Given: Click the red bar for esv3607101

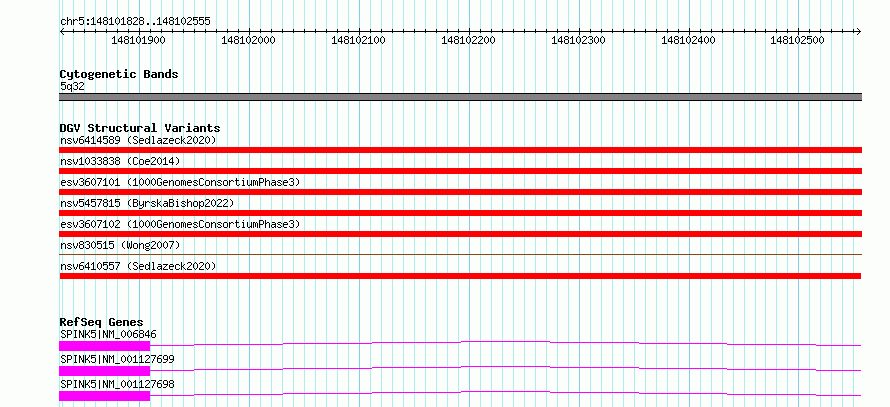Looking at the screenshot, I should [x=460, y=192].
